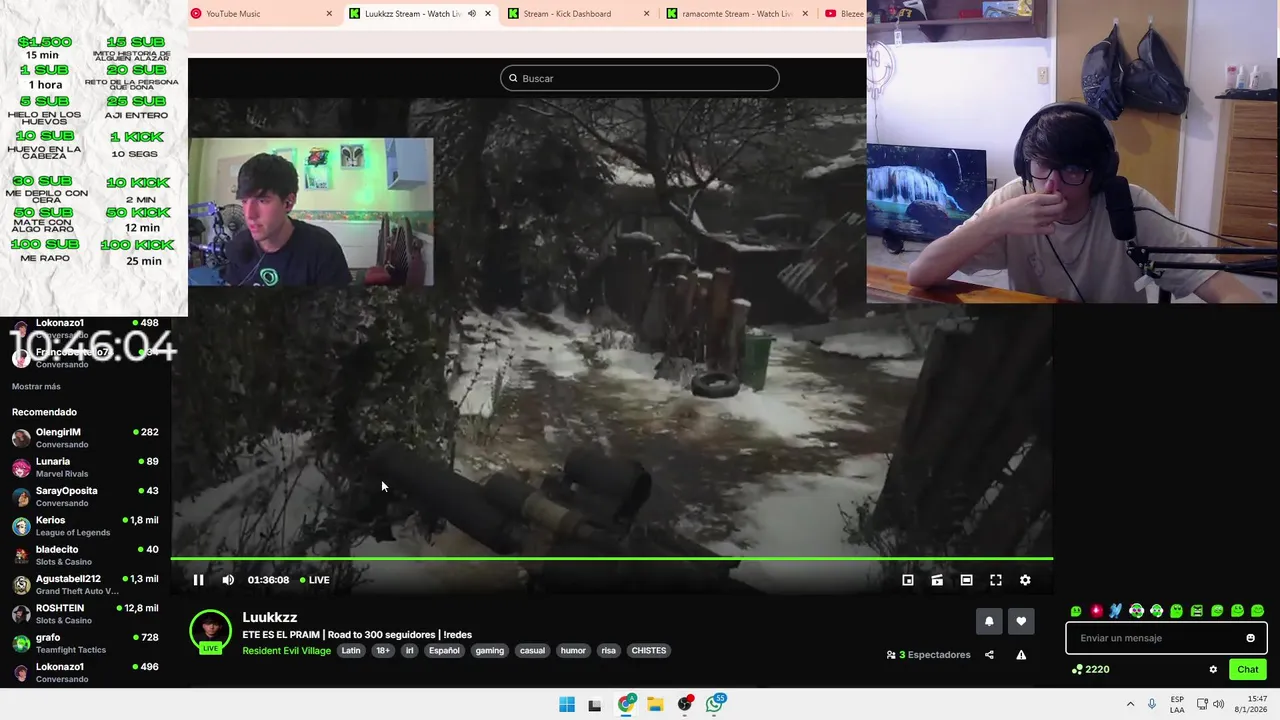
Task: Open Lunaria Marvel Rivals channel
Action: [85, 467]
